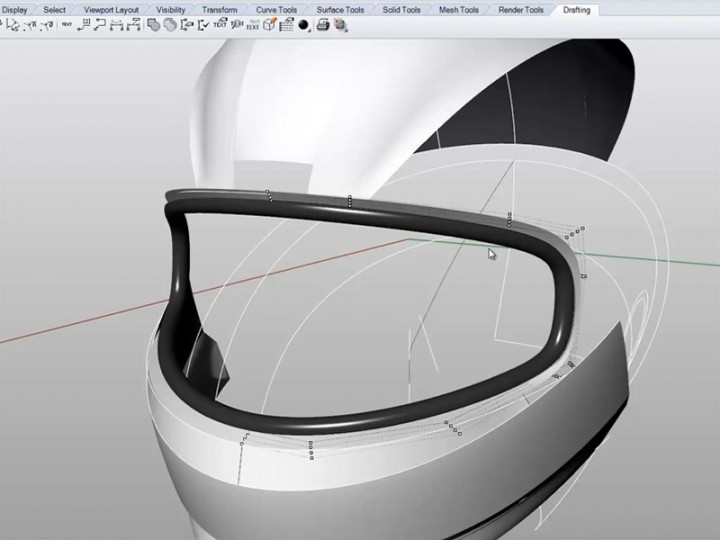This screenshot has height=540, width=720.
Task: Click the dimension icon with checkmark
Action: 203,25
